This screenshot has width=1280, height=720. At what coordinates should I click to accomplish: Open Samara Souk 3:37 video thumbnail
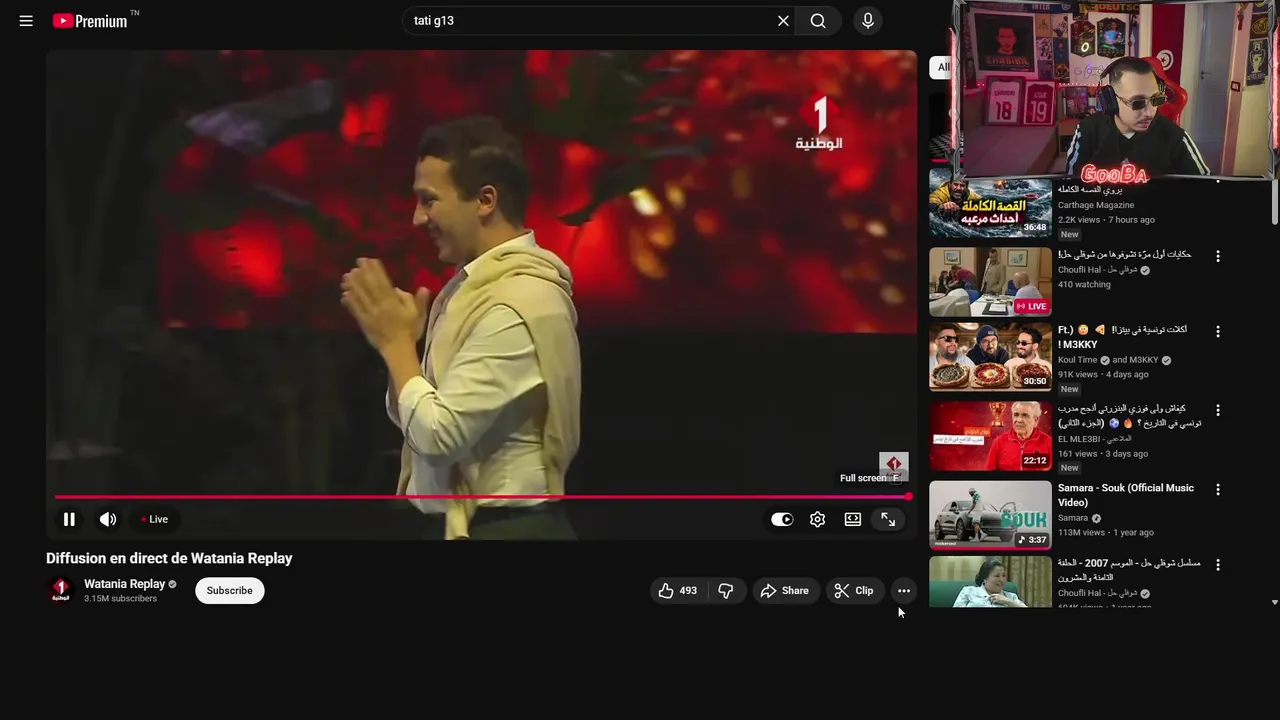990,515
